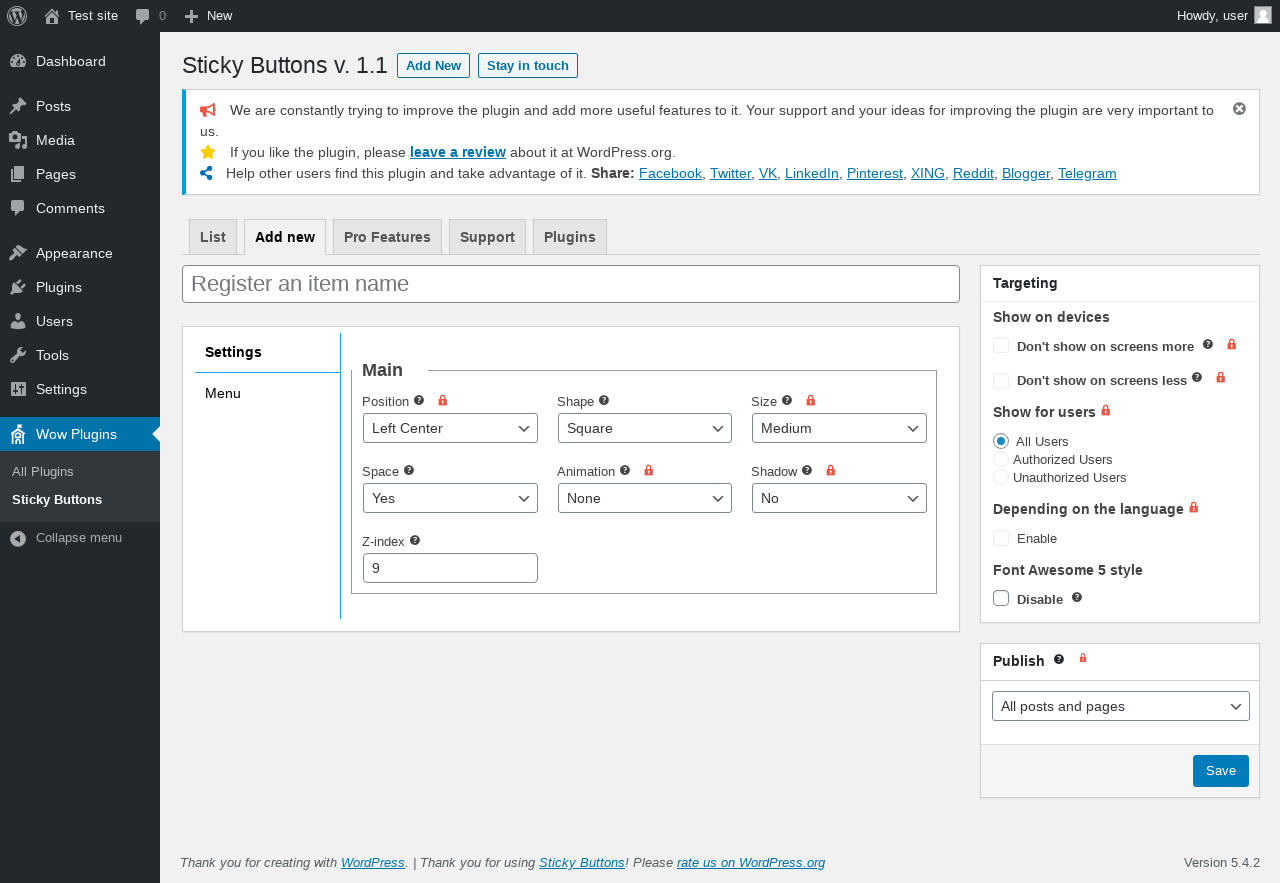Click the help icon next to Position
The image size is (1280, 883).
419,400
